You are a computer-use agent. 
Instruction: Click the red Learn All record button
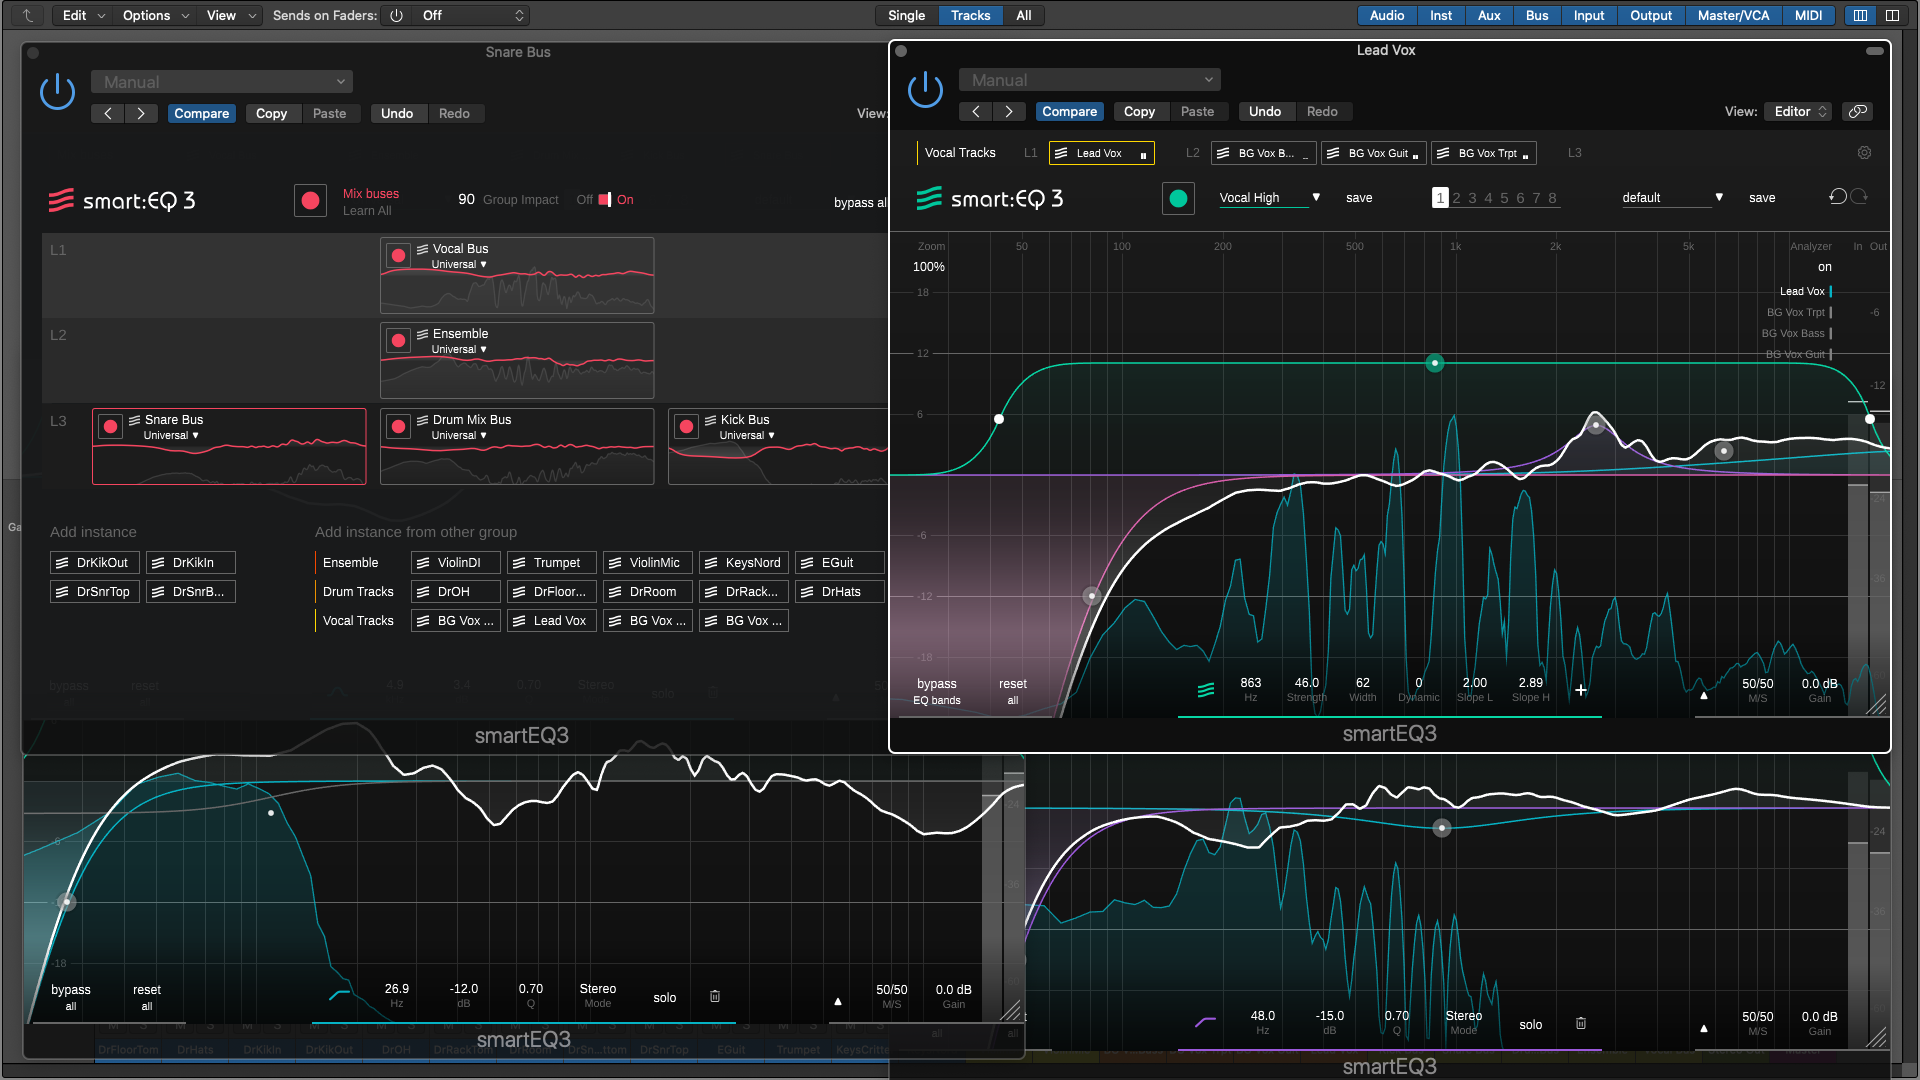click(310, 201)
